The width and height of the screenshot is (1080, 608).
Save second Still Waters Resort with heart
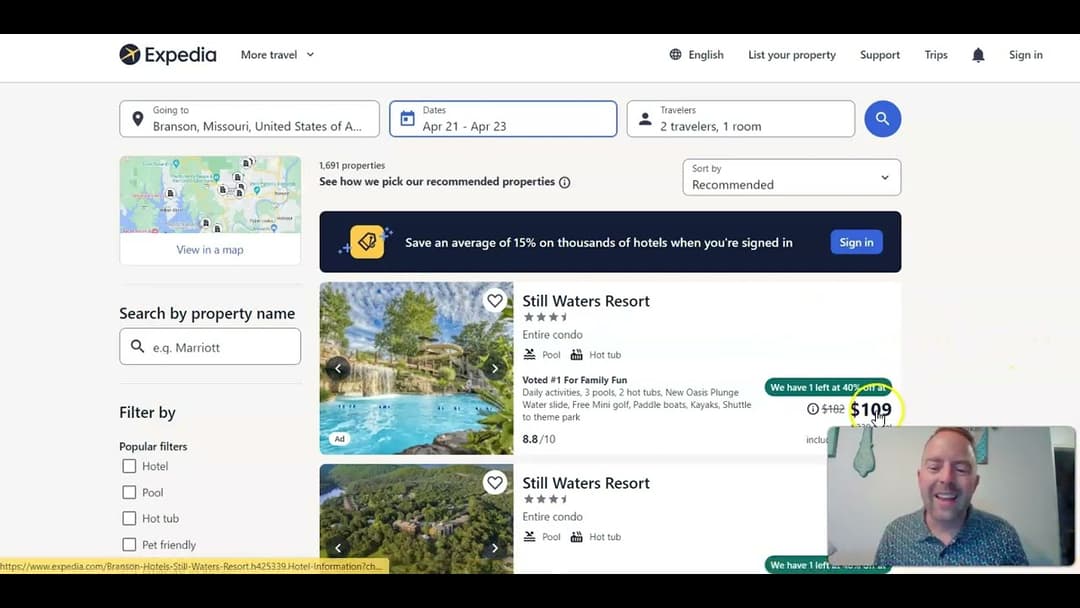point(495,483)
